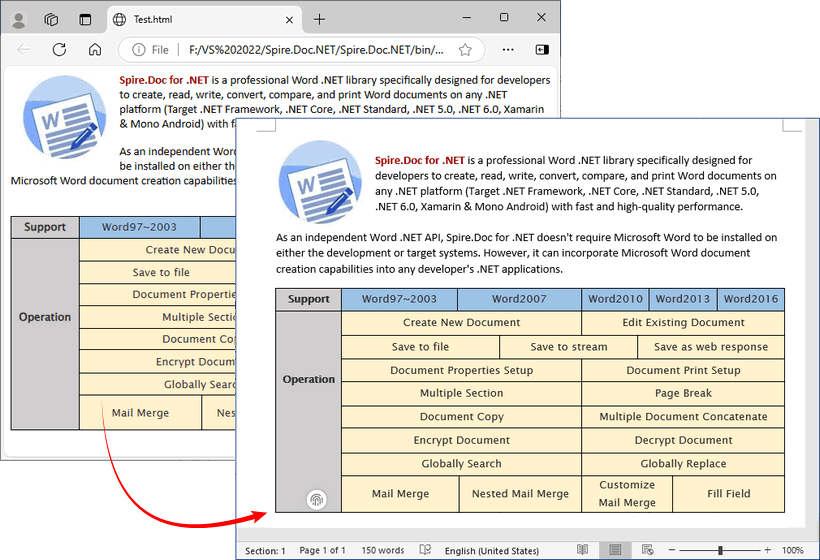Click the Globally Replace cell
This screenshot has height=560, width=820.
pos(683,464)
